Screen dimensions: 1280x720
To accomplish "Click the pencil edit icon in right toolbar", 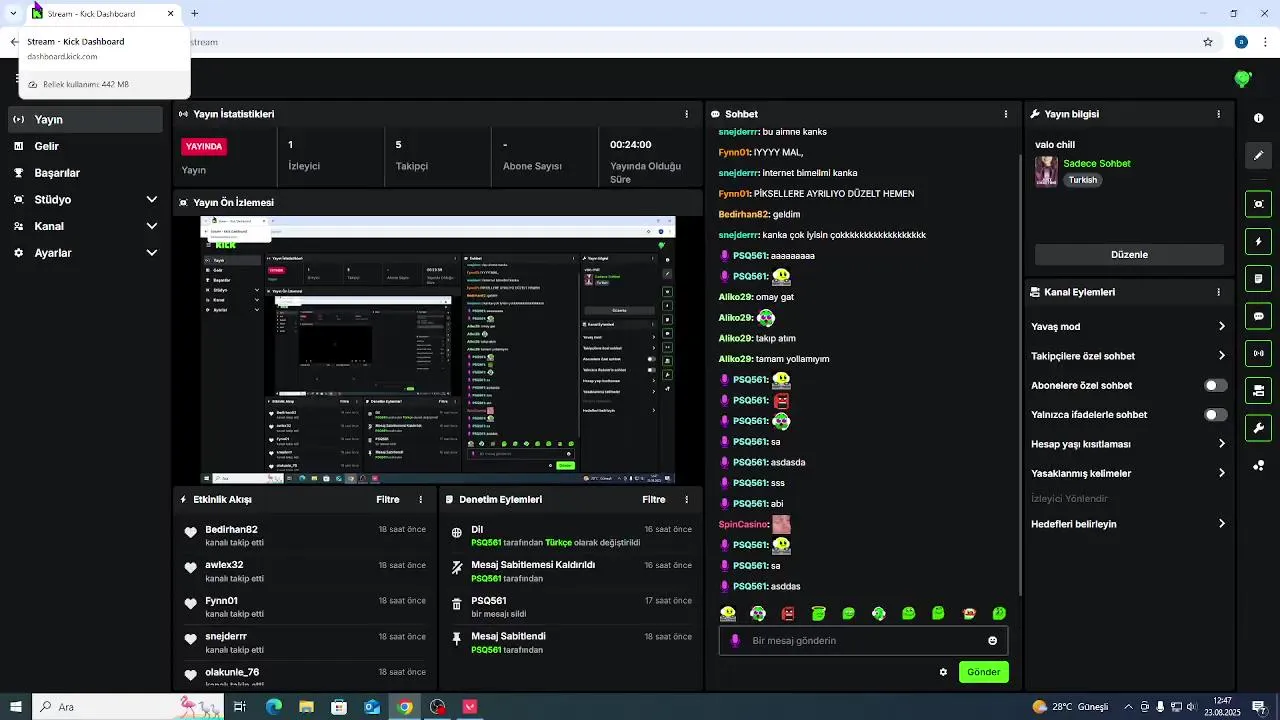I will coord(1258,155).
